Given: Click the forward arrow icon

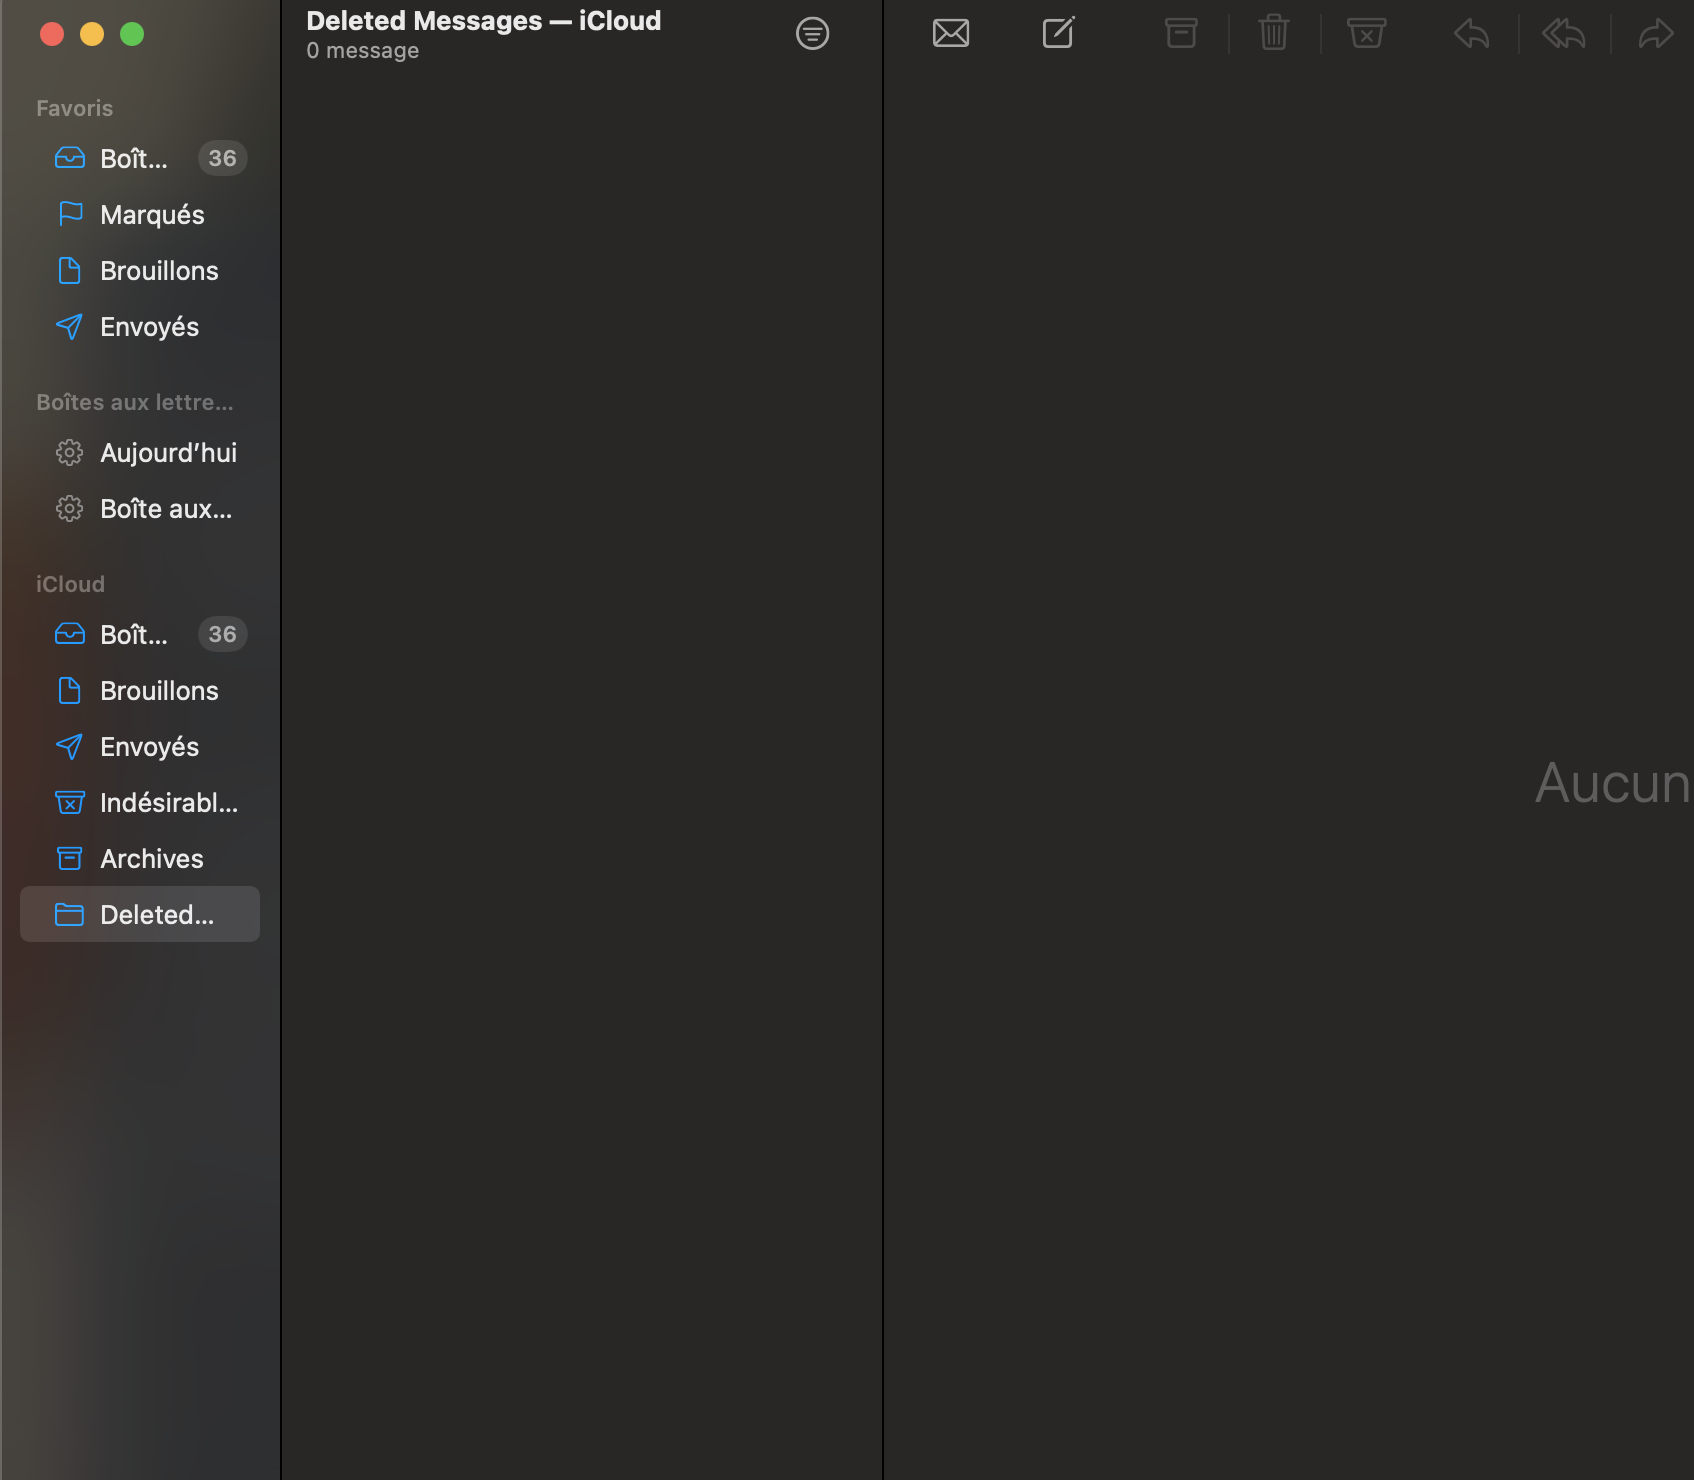Looking at the screenshot, I should click(1656, 34).
